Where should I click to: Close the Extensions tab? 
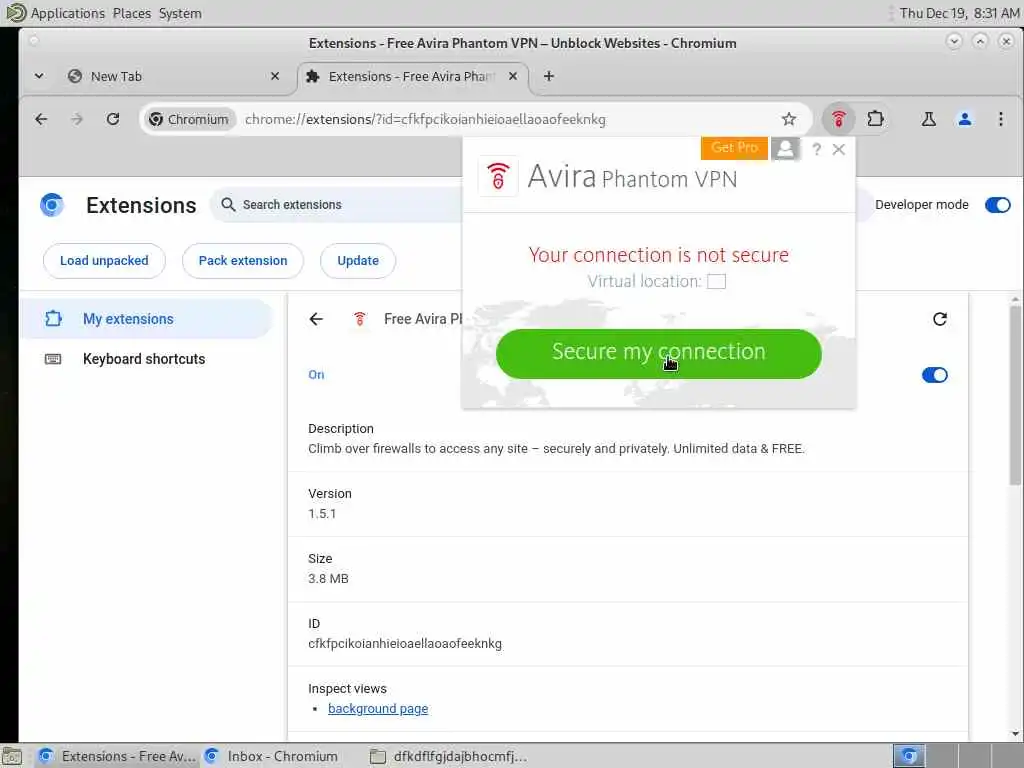(x=513, y=76)
